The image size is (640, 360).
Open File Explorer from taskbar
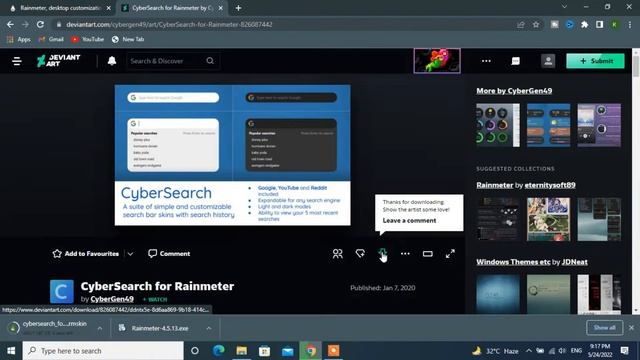[242, 351]
